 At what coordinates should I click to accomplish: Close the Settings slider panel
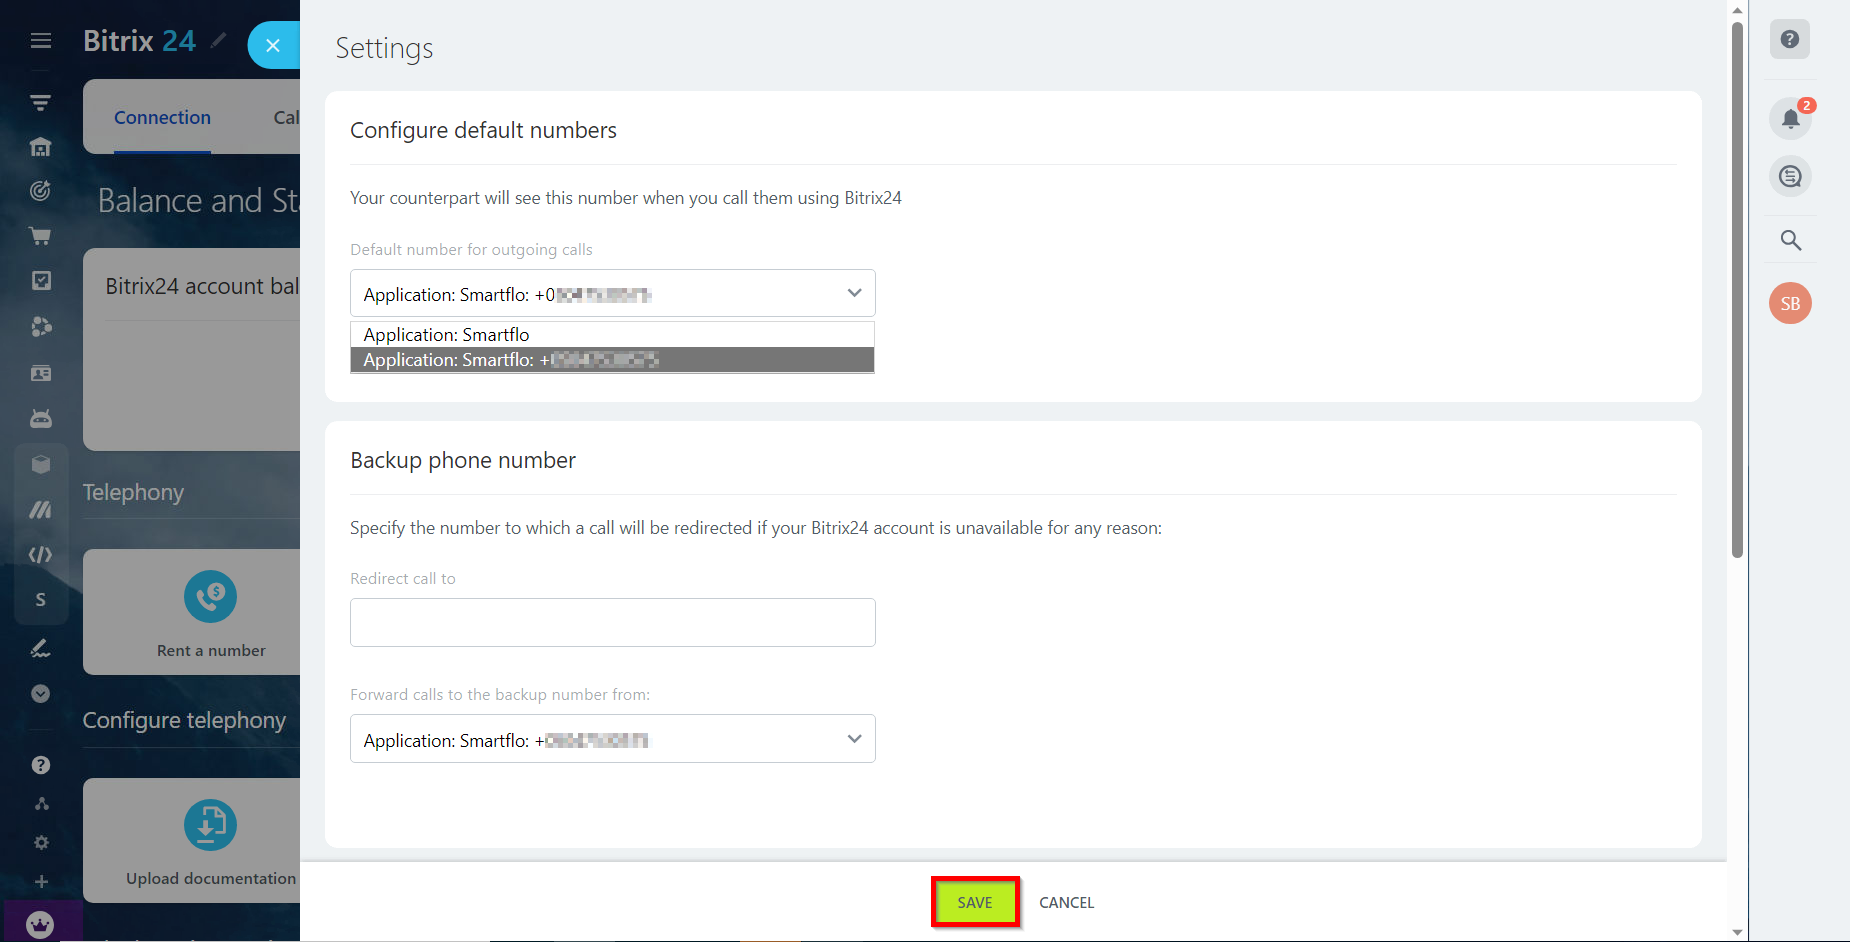pyautogui.click(x=273, y=45)
